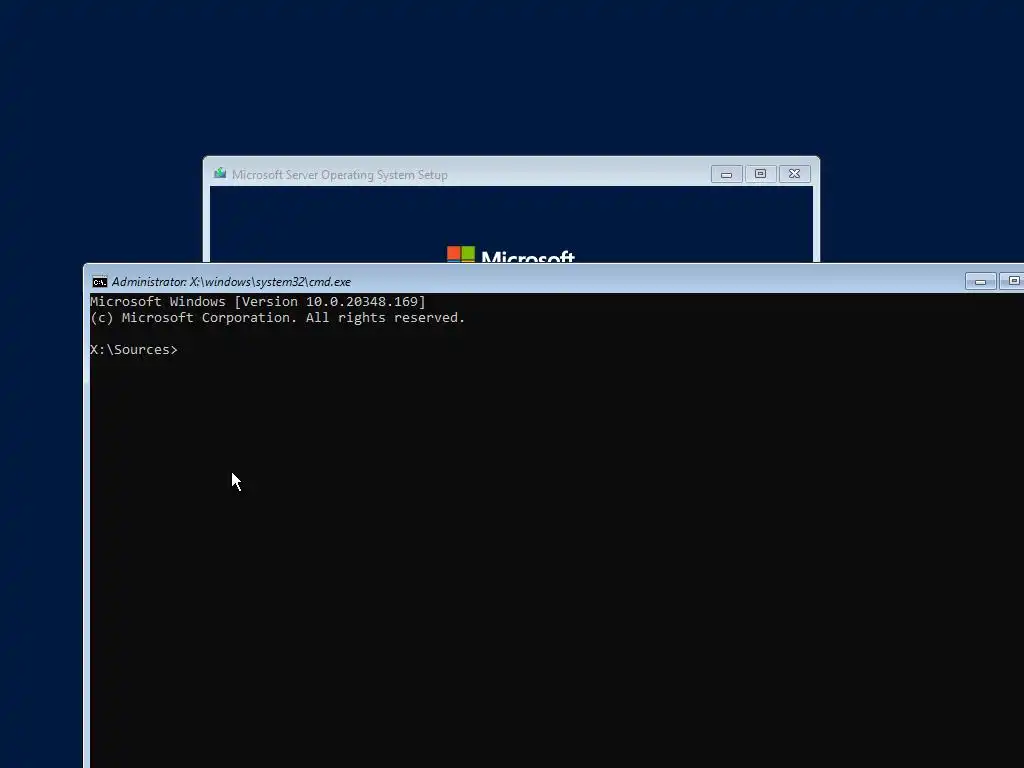Click the Version 10.0.20348.169 text line
Image resolution: width=1024 pixels, height=768 pixels.
coord(258,302)
